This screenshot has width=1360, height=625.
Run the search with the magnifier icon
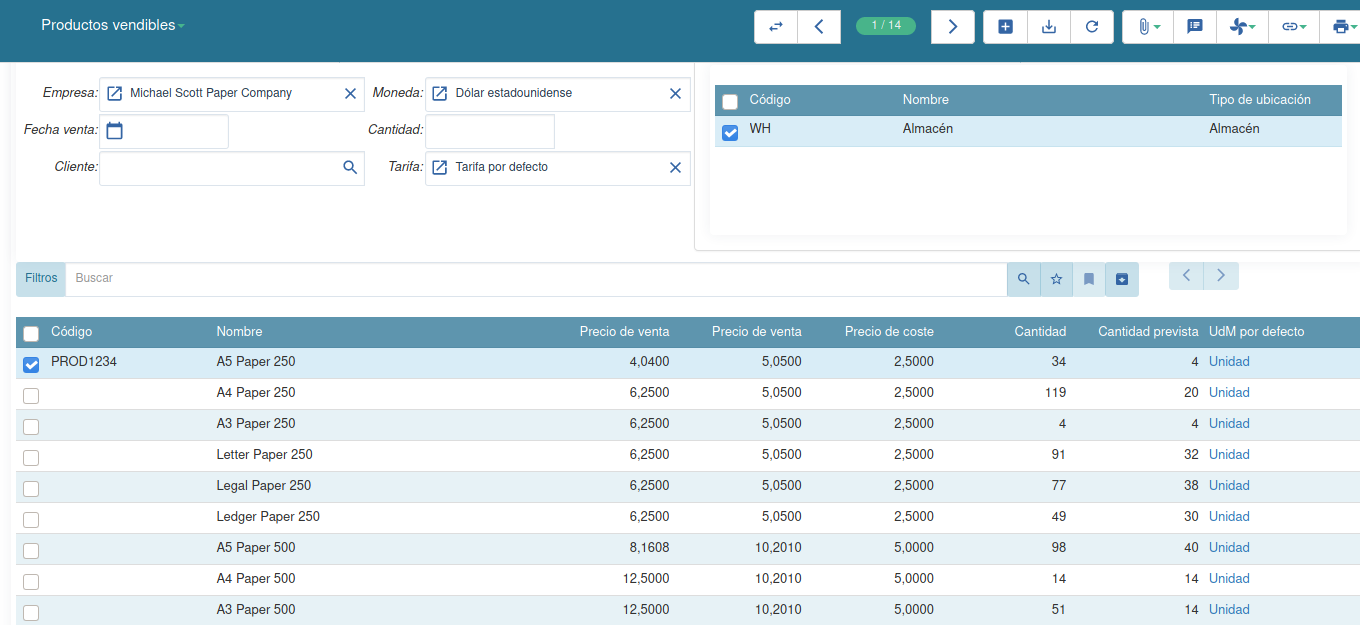(x=1023, y=279)
